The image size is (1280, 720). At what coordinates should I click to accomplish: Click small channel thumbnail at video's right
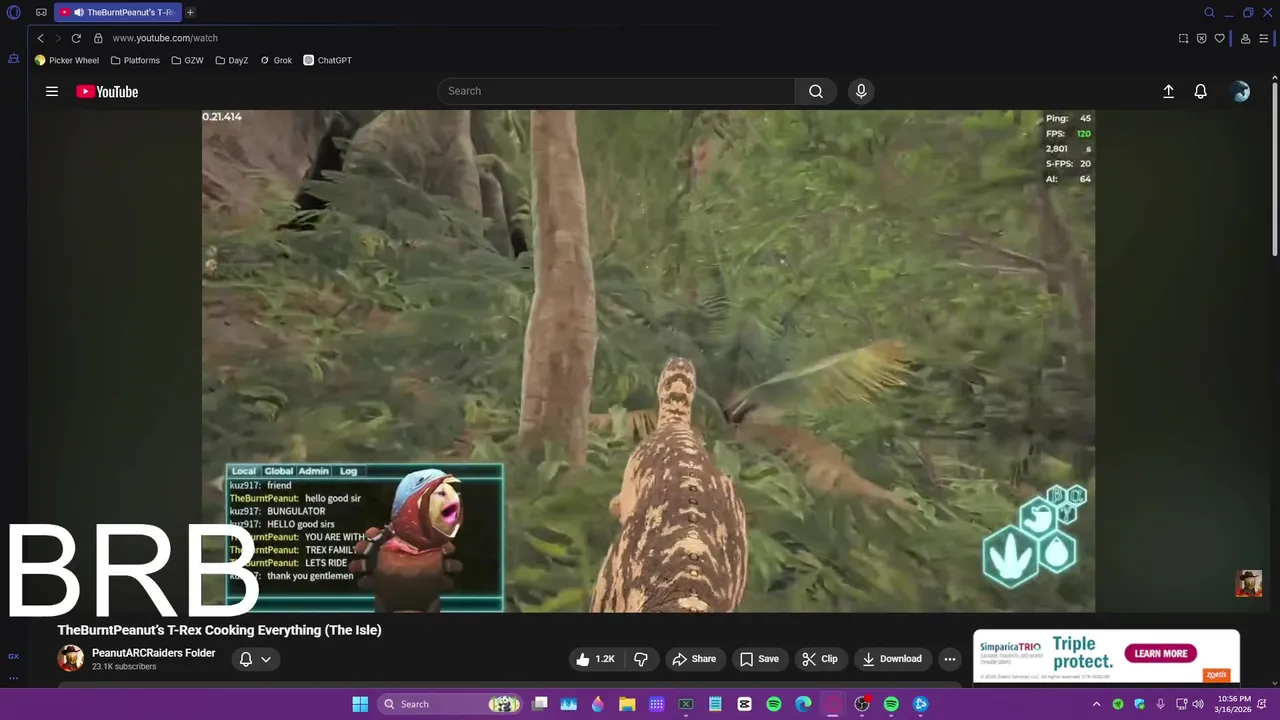[1248, 583]
